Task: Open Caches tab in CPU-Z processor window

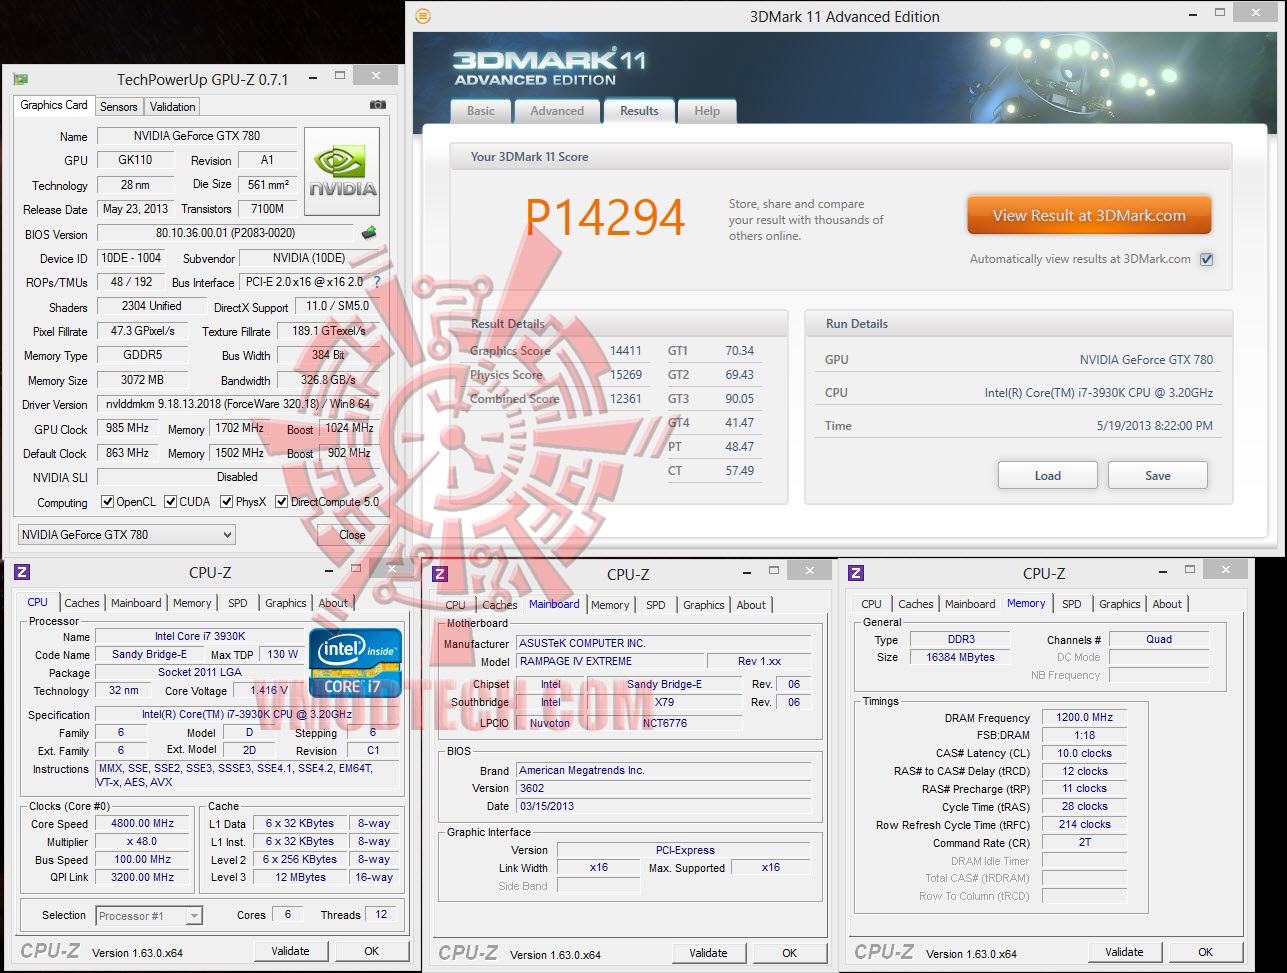Action: 82,603
